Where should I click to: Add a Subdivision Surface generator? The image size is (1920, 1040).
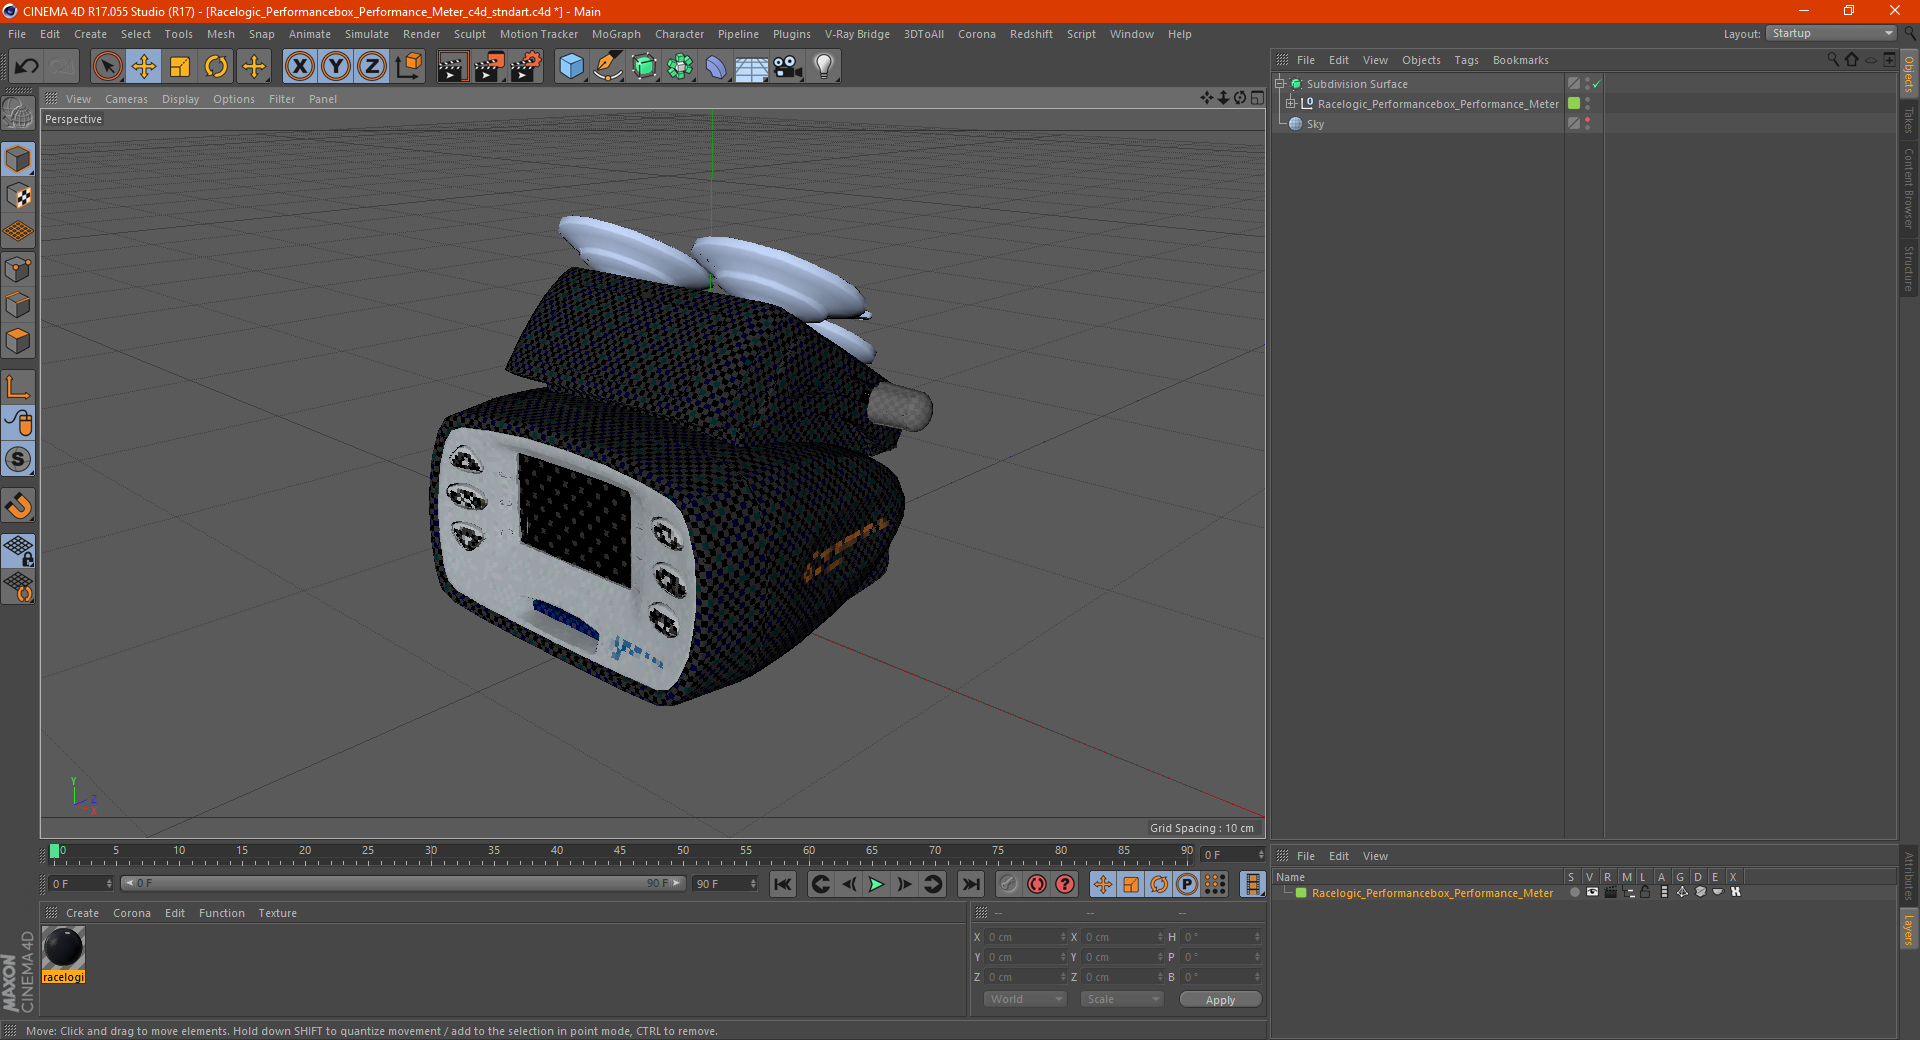[644, 67]
